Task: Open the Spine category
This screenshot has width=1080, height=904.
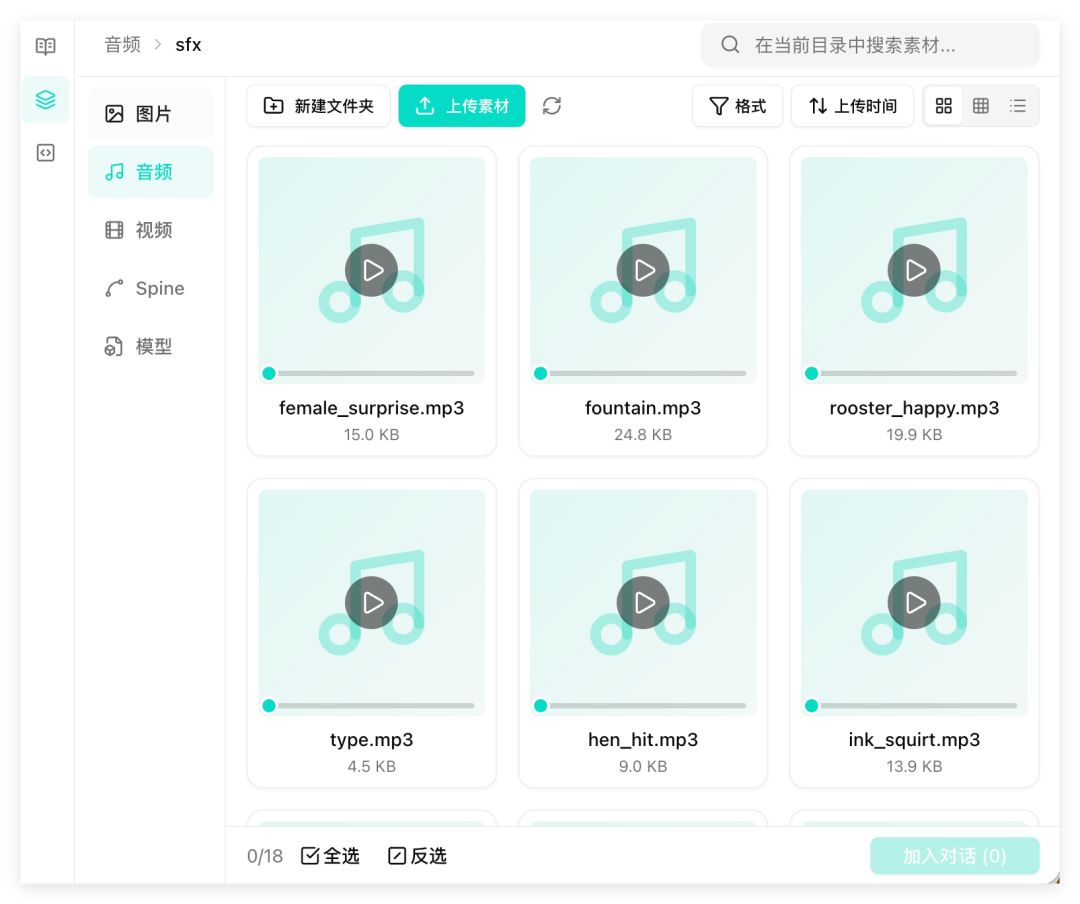Action: coord(151,288)
